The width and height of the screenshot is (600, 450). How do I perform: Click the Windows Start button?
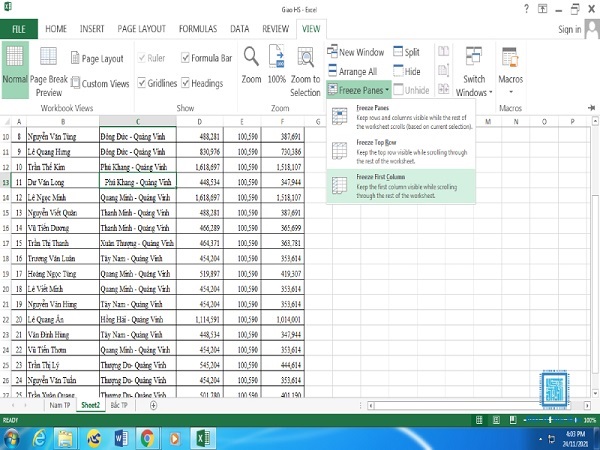click(12, 438)
